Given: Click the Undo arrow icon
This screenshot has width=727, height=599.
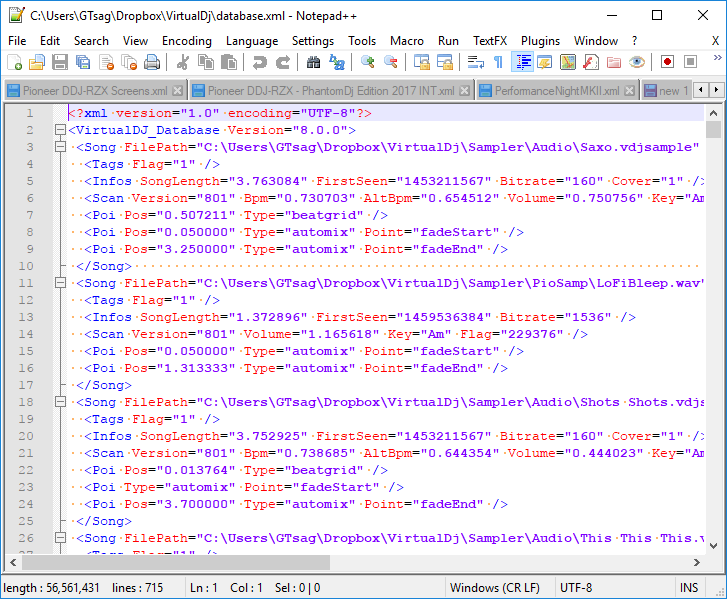Looking at the screenshot, I should click(260, 62).
